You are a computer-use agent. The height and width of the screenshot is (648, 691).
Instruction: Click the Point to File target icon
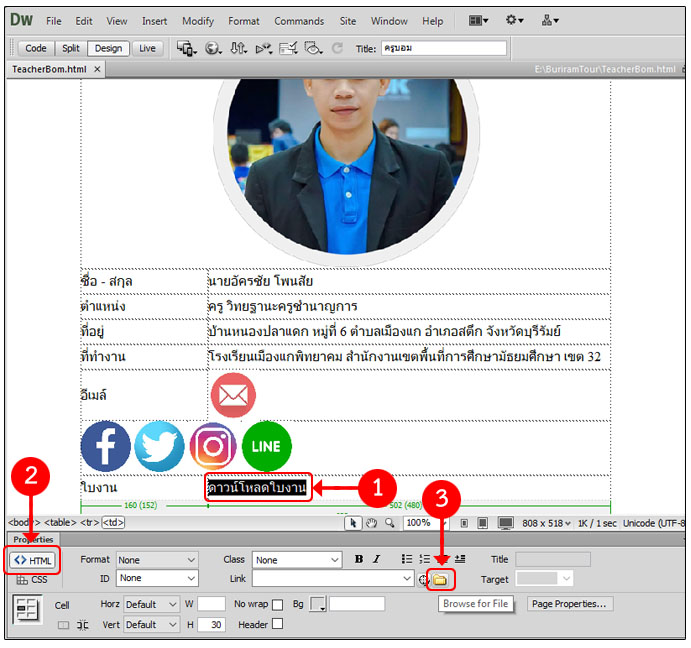tap(424, 580)
